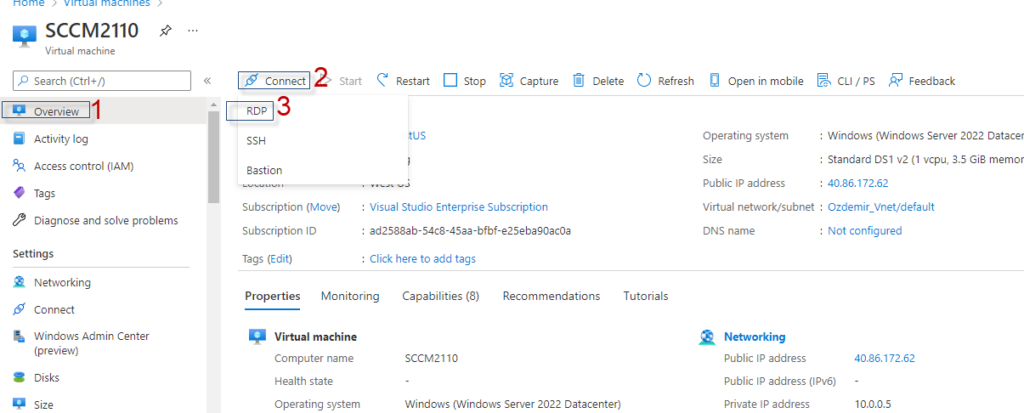Click the Restart icon
The width and height of the screenshot is (1024, 413).
pos(383,80)
